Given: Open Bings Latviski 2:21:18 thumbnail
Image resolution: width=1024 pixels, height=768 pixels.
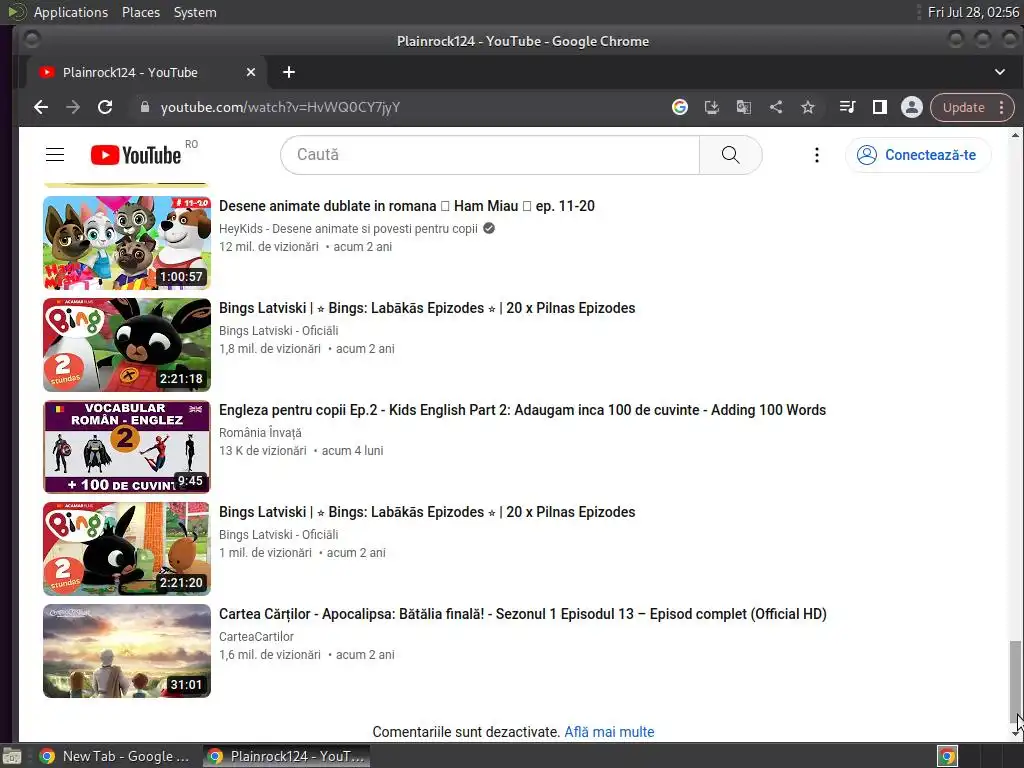Looking at the screenshot, I should click(x=127, y=345).
